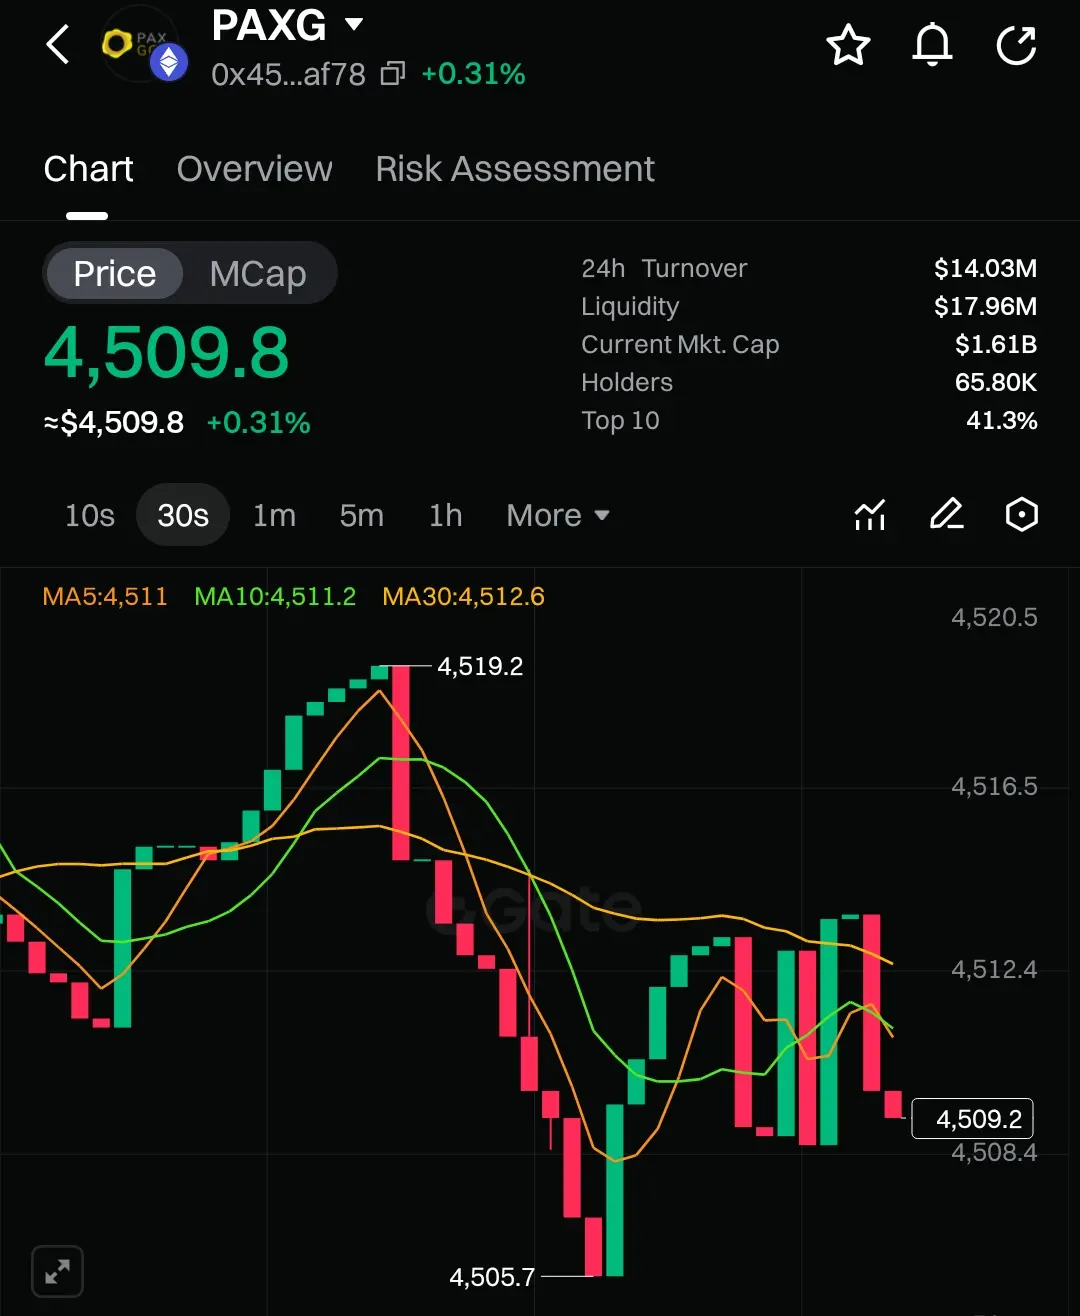Tap the +0.31% change beside ≈$4,509.8
Viewport: 1080px width, 1316px height.
(258, 422)
